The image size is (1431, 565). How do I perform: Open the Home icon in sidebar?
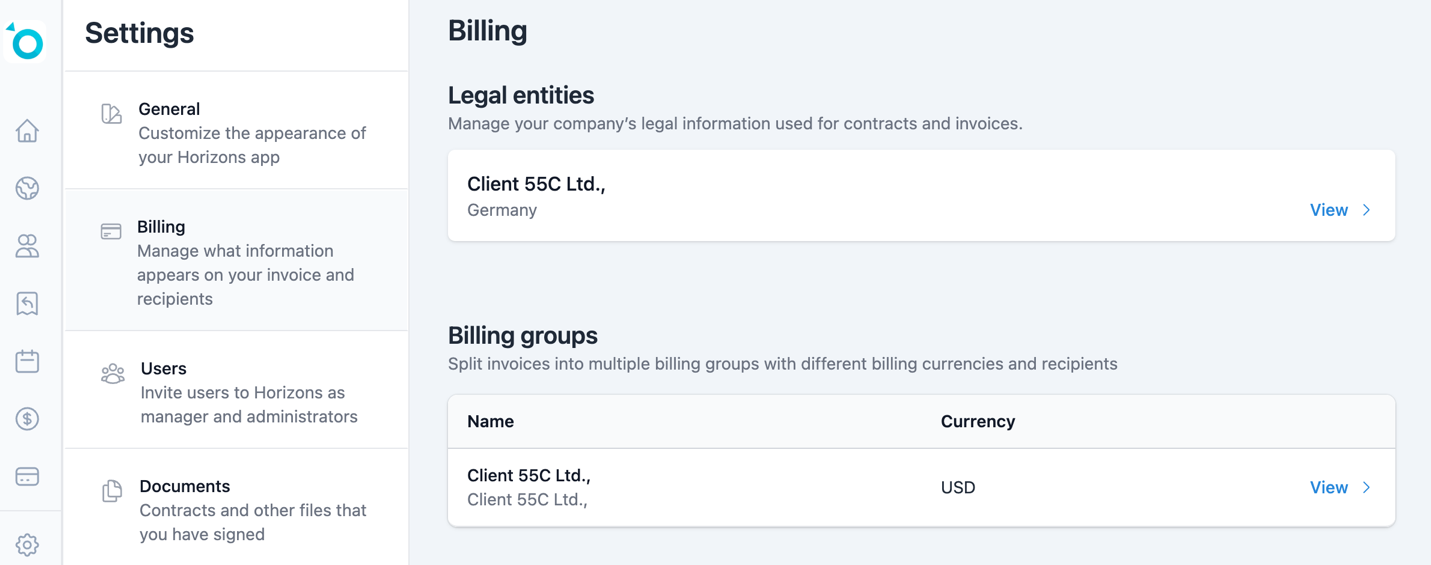(27, 131)
